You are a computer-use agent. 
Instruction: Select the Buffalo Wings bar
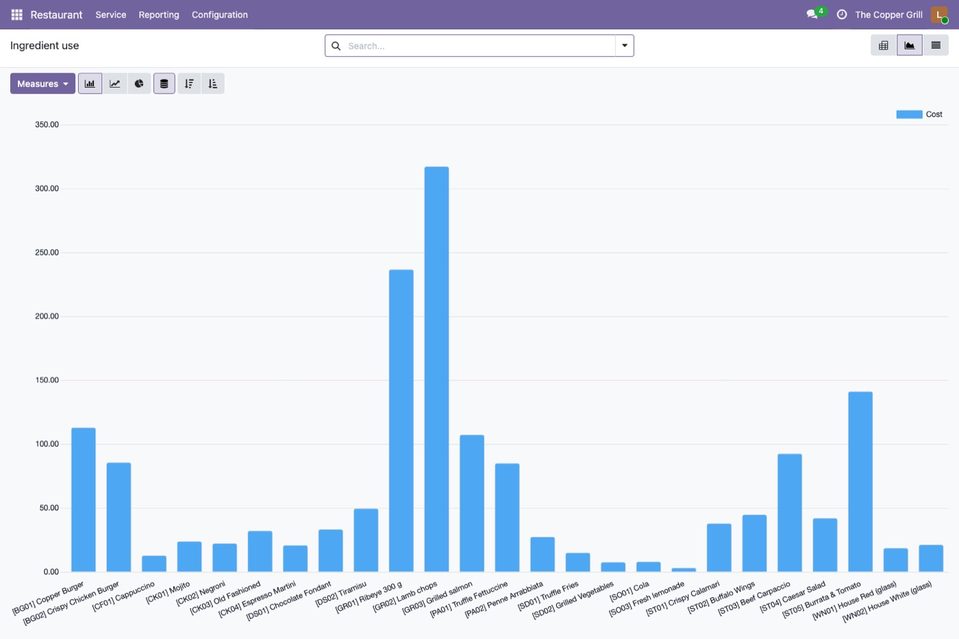tap(754, 544)
